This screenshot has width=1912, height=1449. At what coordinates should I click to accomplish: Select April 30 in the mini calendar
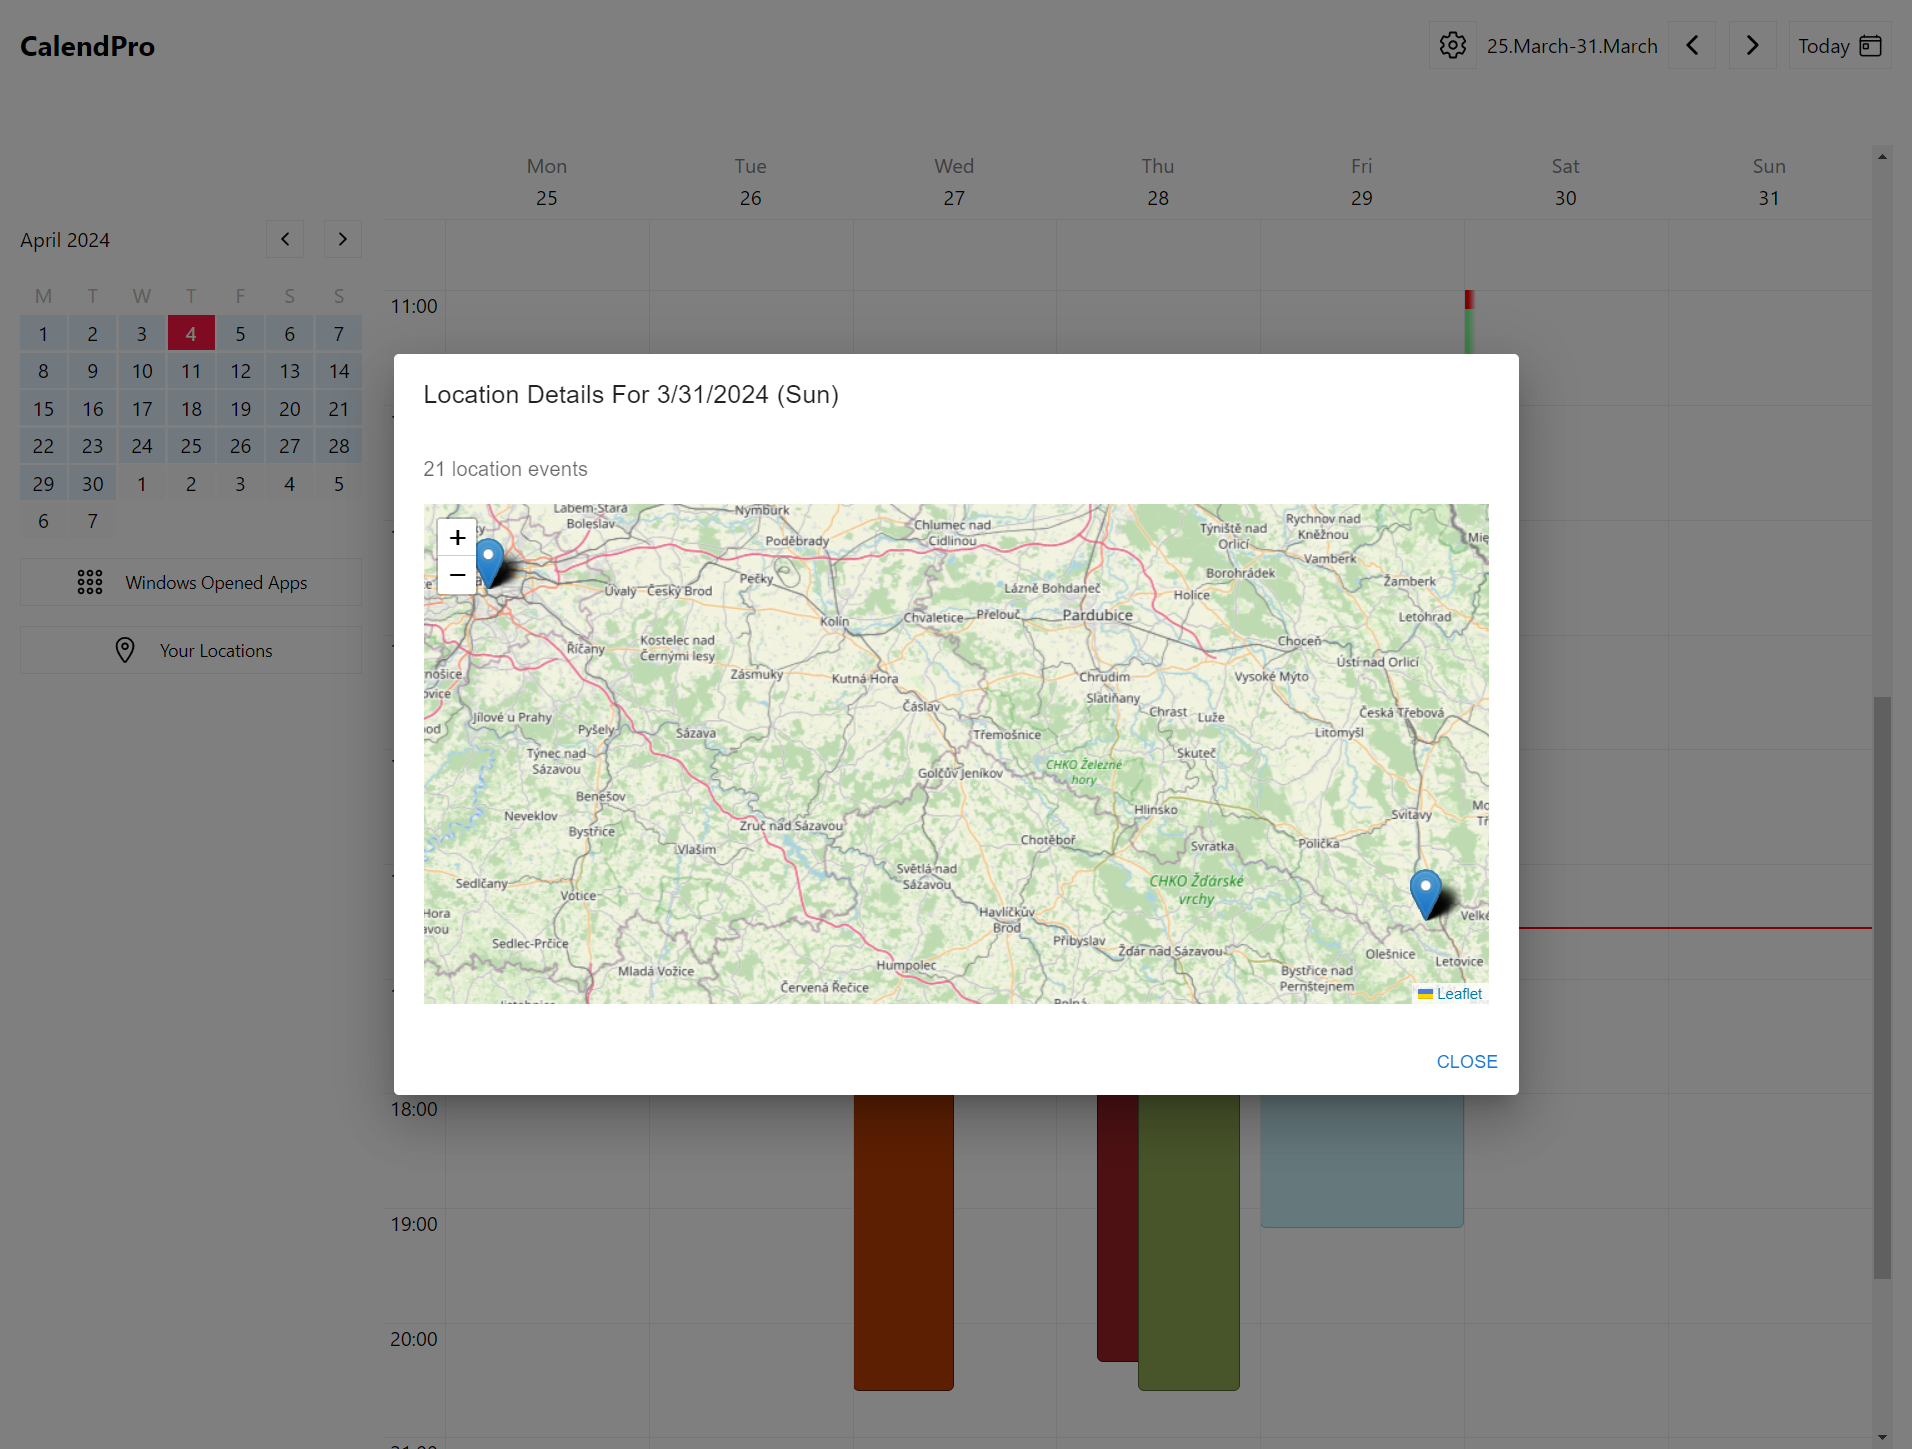(x=93, y=484)
